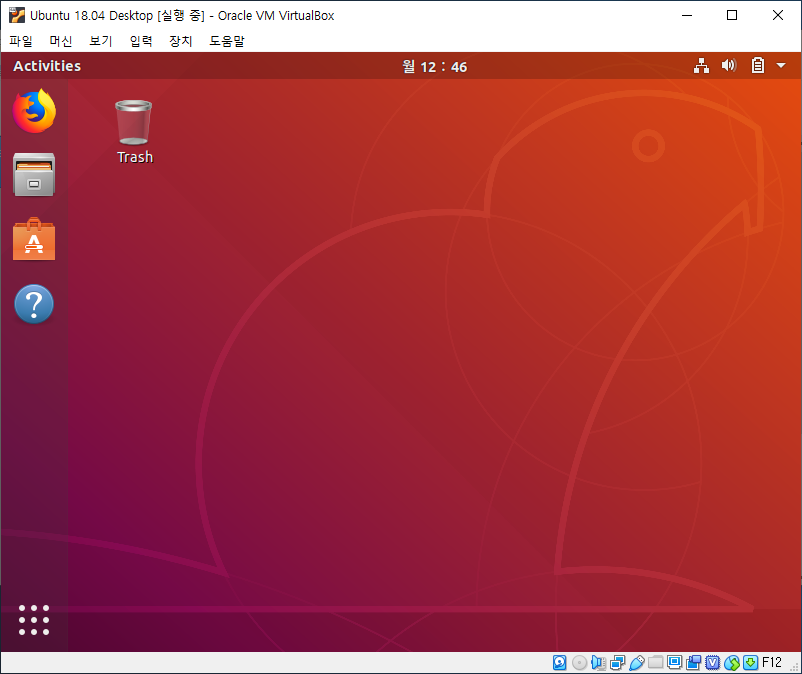This screenshot has height=674, width=802.
Task: Open the 입력 menu
Action: pyautogui.click(x=141, y=41)
